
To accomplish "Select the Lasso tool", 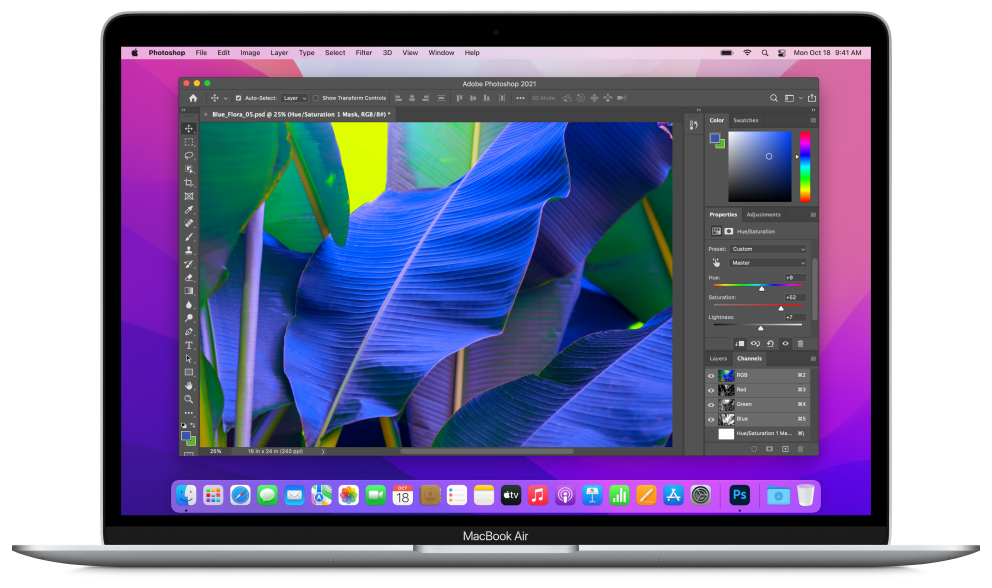I will 189,155.
